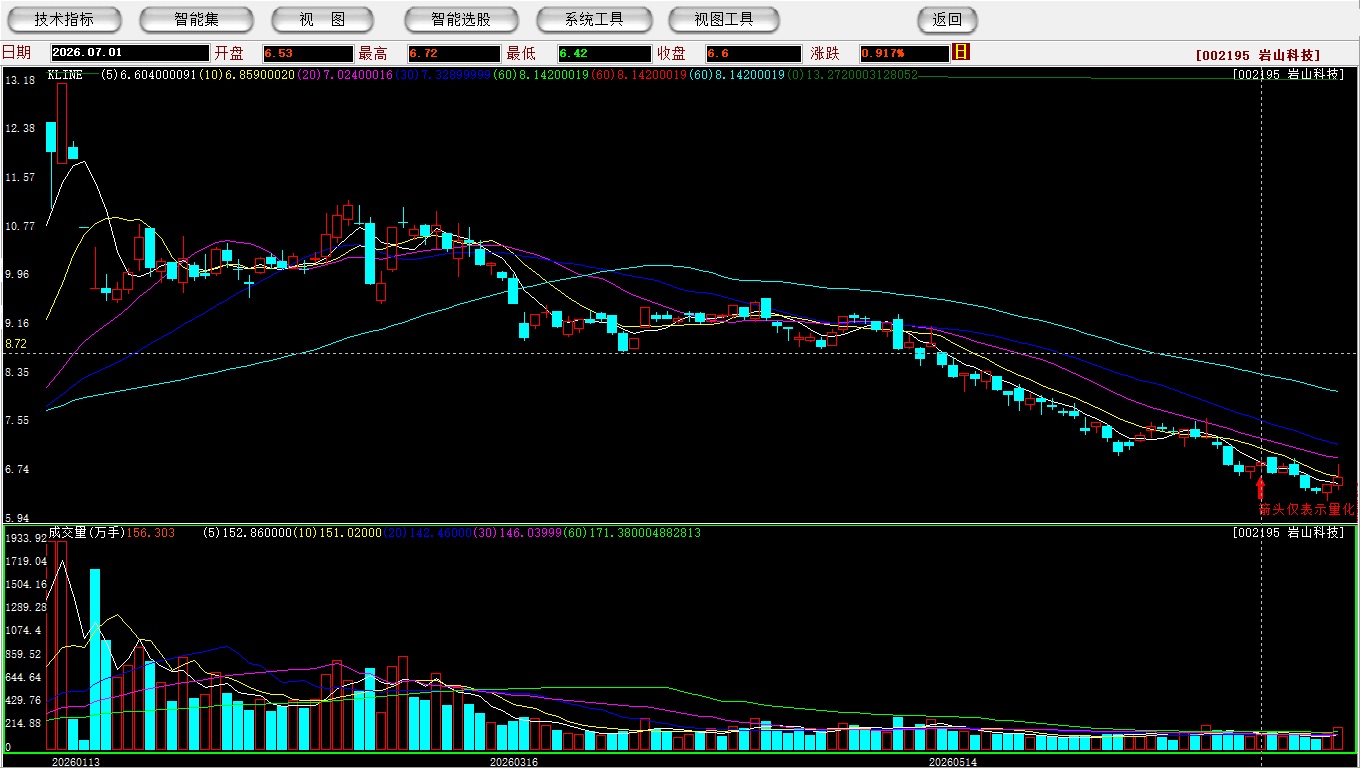1360x768 pixels.
Task: Select the 收盘 value field
Action: 754,53
